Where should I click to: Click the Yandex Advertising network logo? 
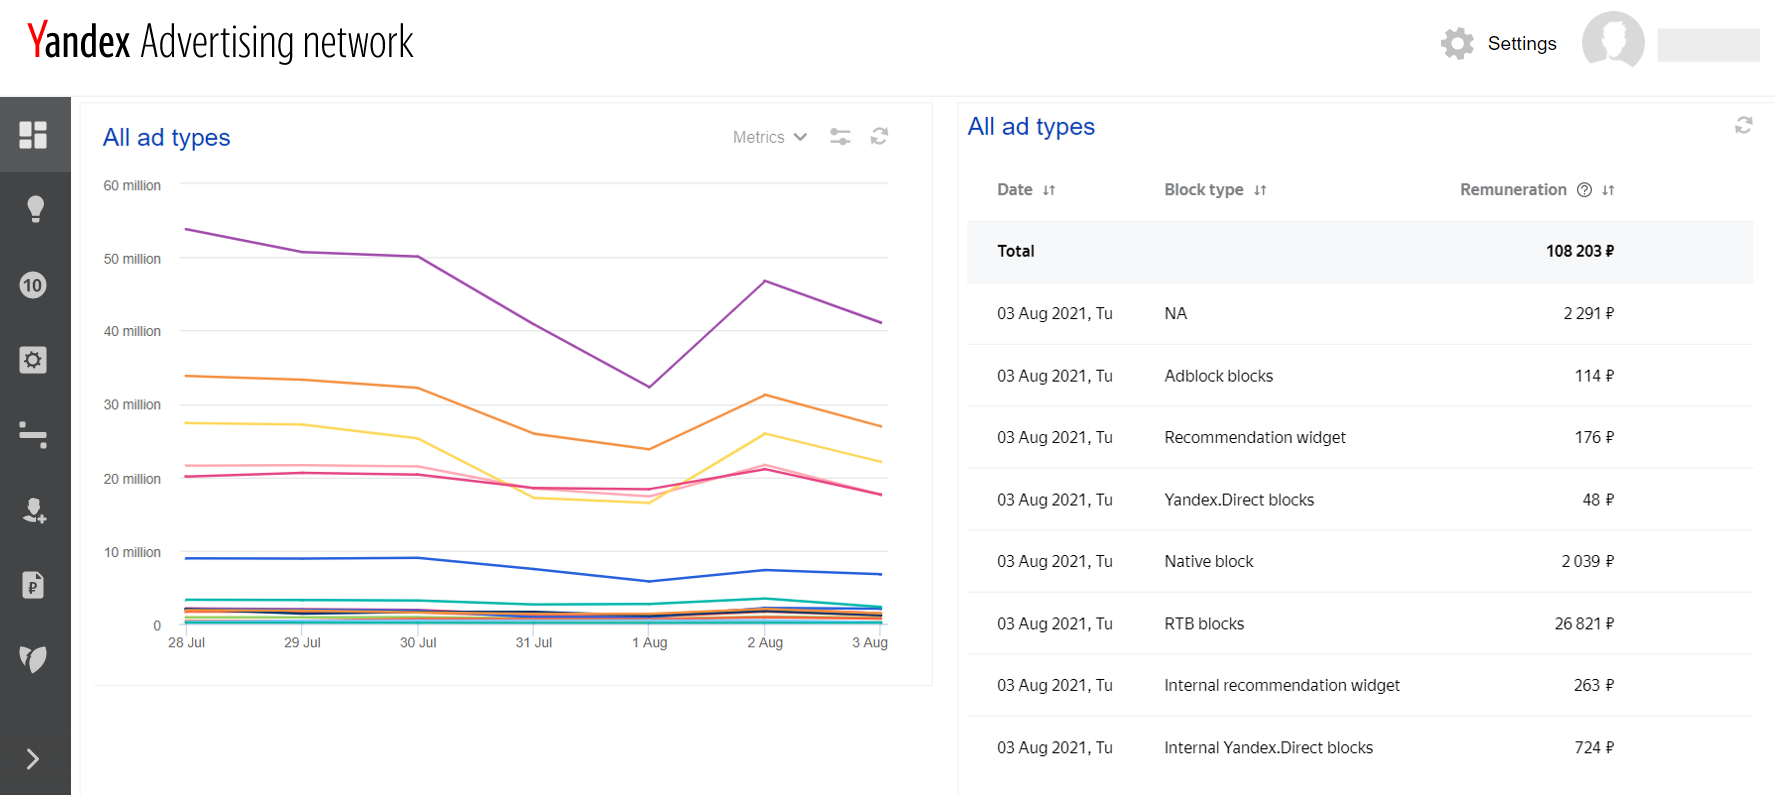pyautogui.click(x=220, y=42)
